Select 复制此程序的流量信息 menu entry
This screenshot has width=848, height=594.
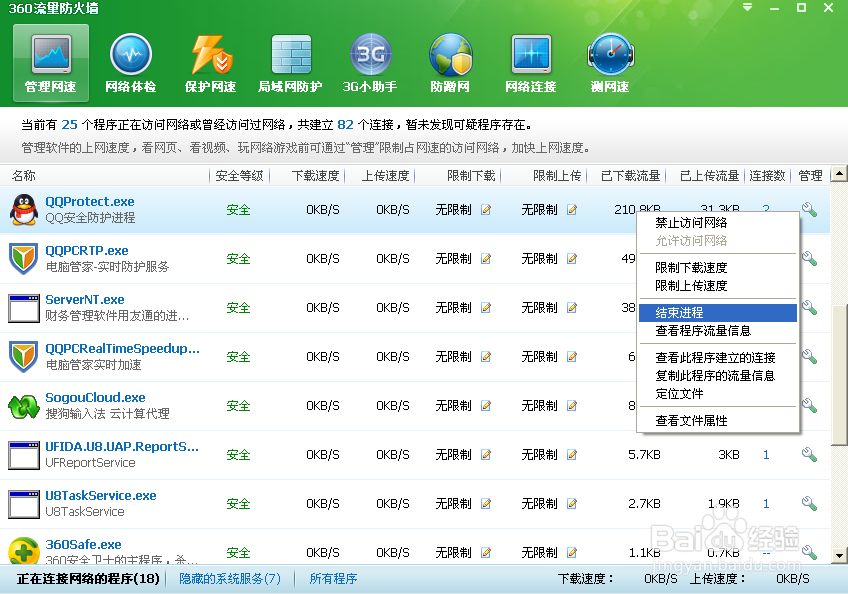[x=716, y=375]
